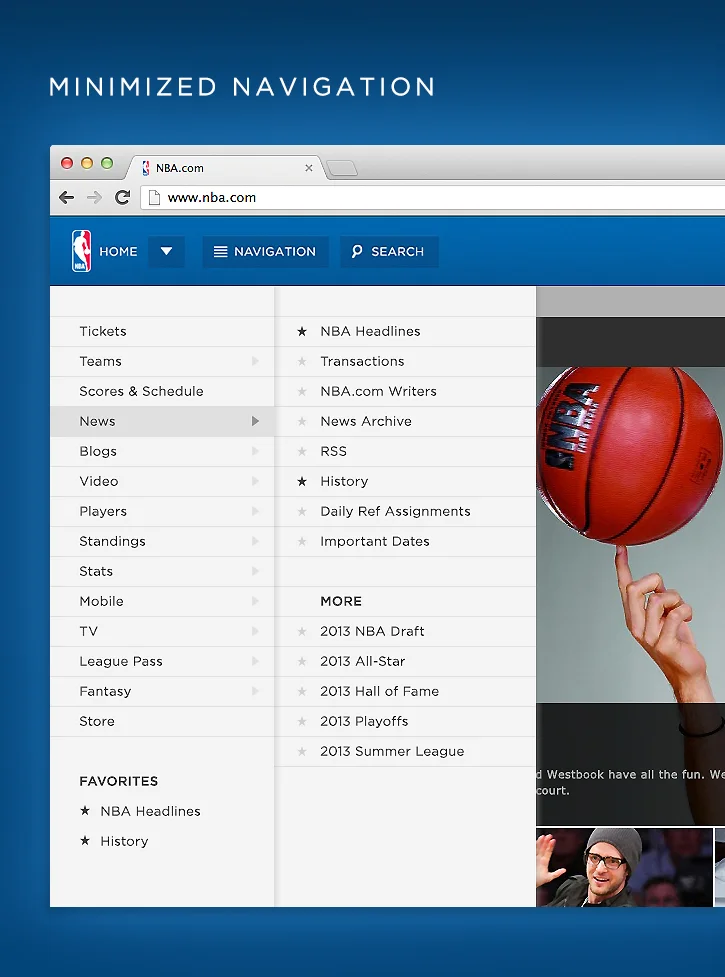725x977 pixels.
Task: Toggle favorite star for Important Dates
Action: (x=302, y=541)
